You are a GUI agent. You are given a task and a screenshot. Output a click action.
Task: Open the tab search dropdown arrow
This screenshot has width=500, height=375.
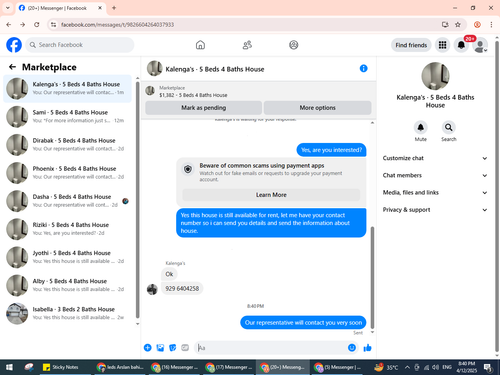[8, 8]
